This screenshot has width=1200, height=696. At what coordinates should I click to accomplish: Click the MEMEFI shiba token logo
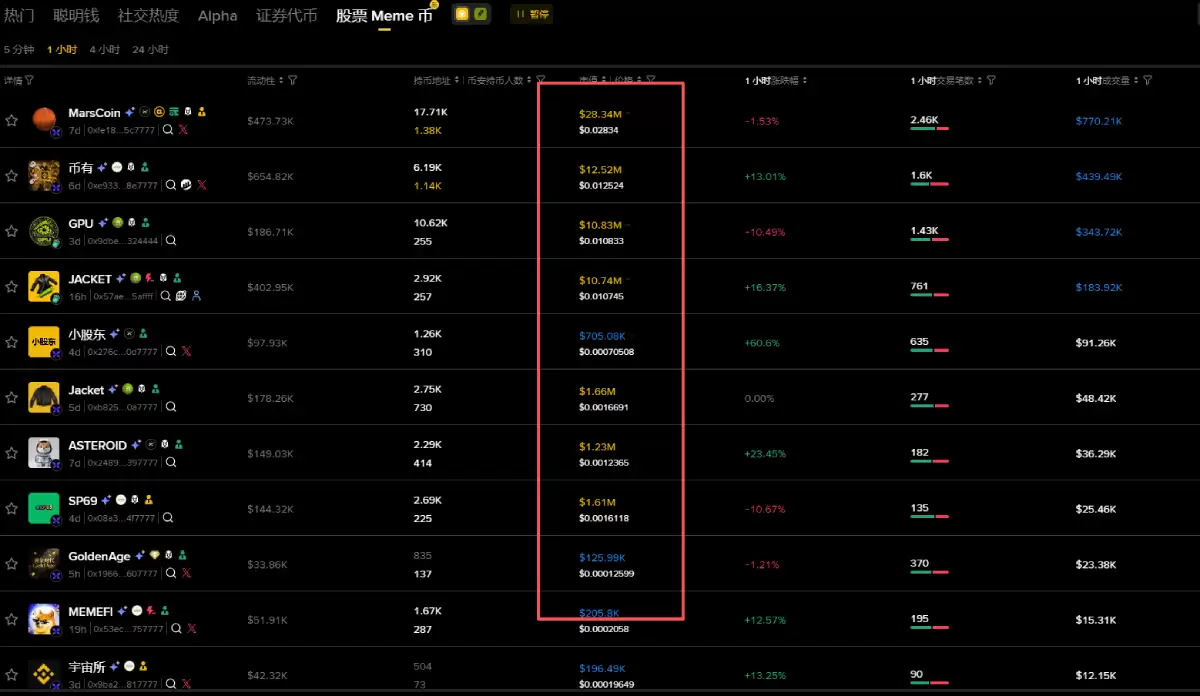44,619
